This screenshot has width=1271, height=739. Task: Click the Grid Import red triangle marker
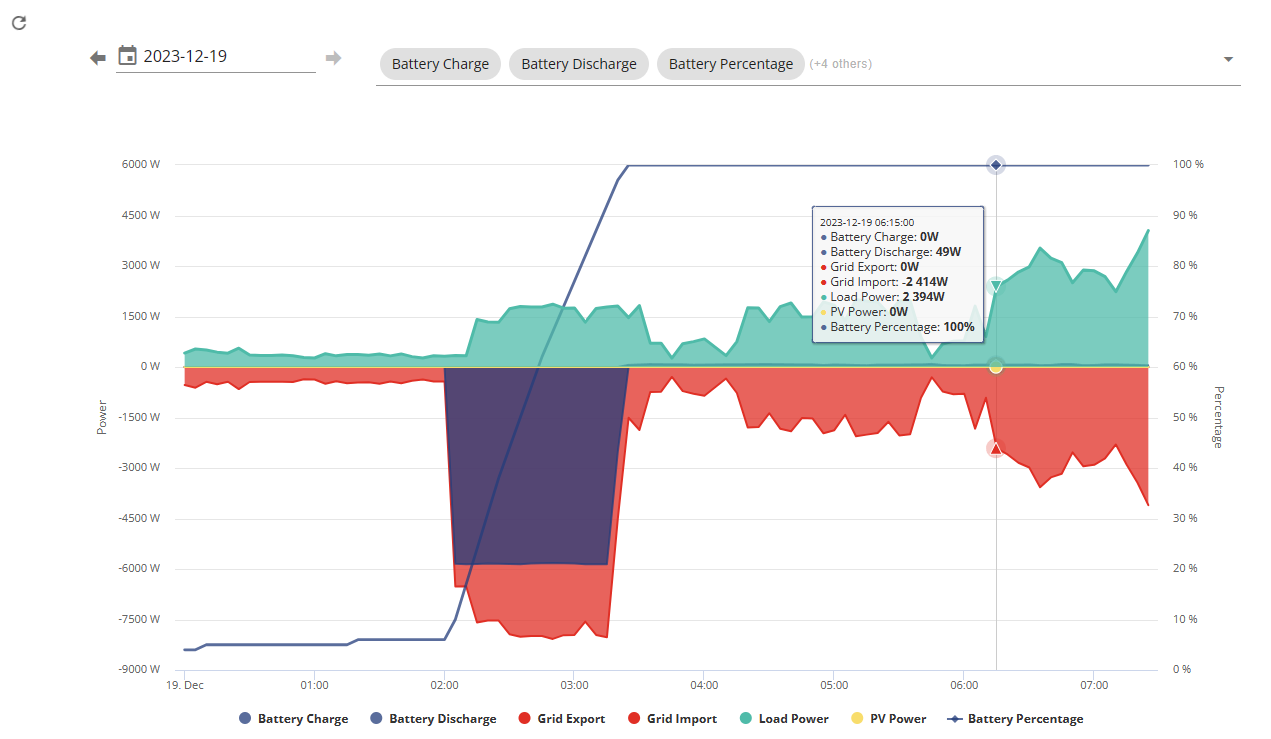pos(995,449)
